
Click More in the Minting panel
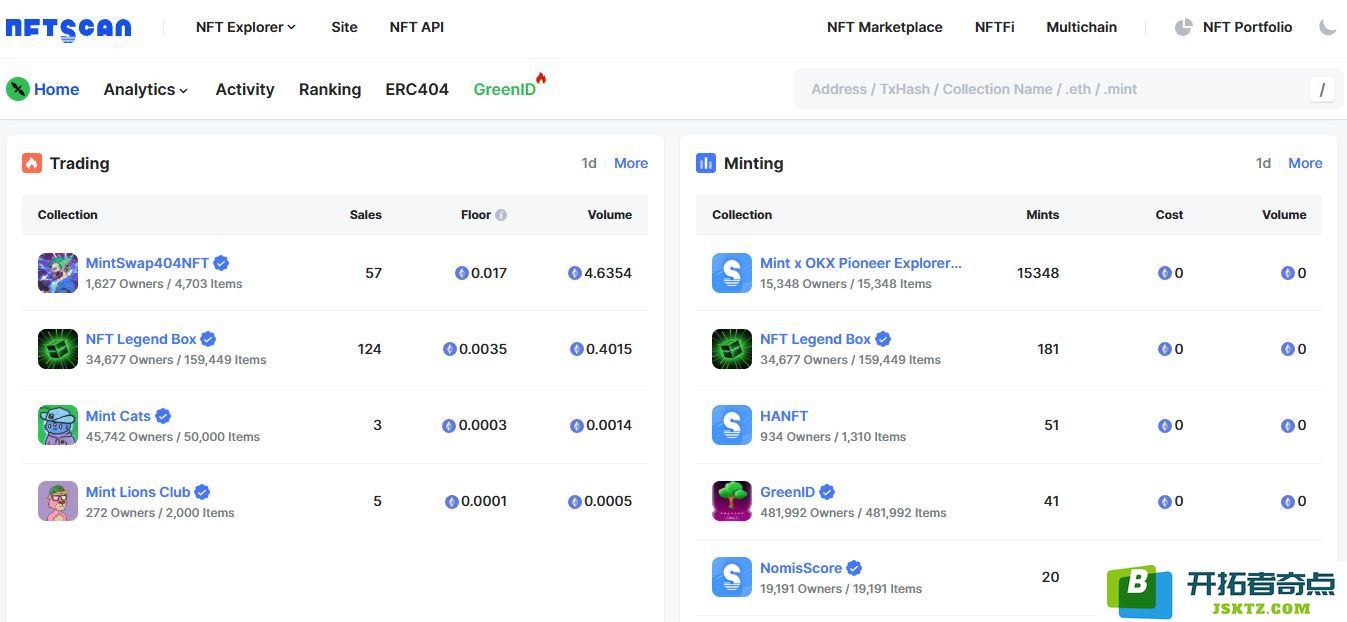pos(1305,163)
